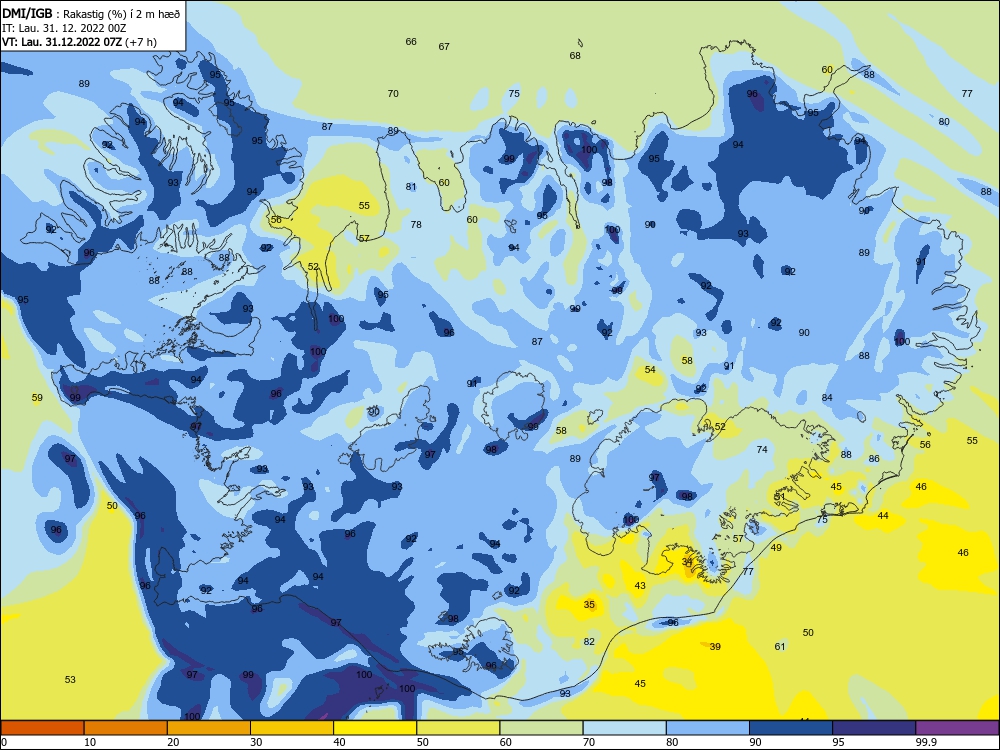Click the 30–40 golden legend swatch
This screenshot has width=1000, height=750.
[292, 728]
